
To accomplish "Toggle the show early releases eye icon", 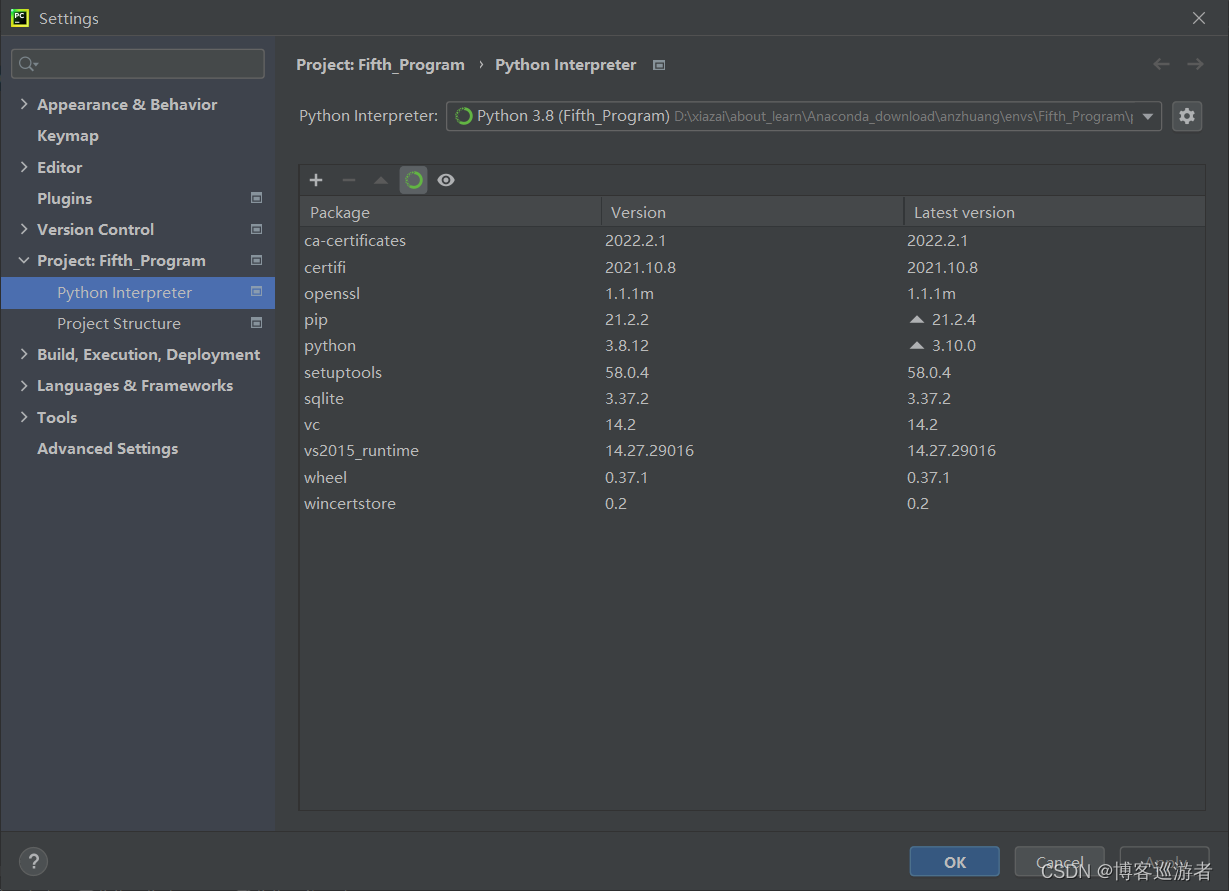I will tap(446, 180).
